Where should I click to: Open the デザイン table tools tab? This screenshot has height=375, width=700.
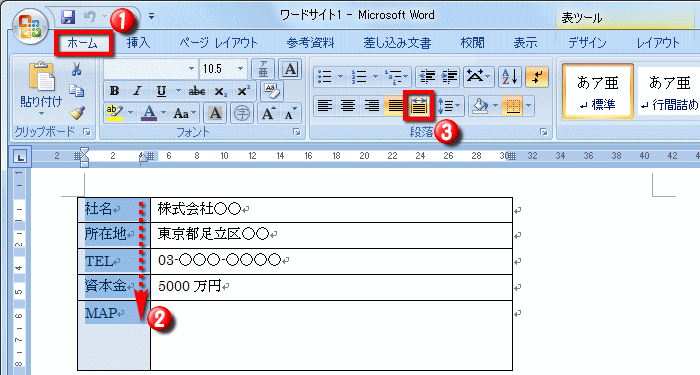coord(587,43)
